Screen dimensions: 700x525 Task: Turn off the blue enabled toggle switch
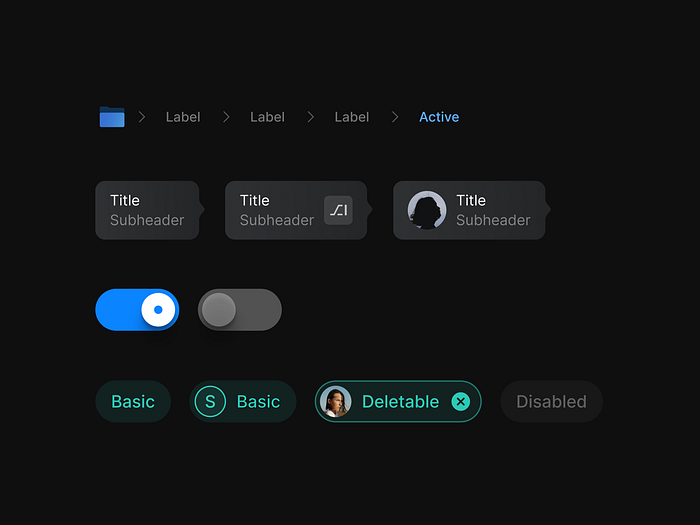pyautogui.click(x=137, y=310)
